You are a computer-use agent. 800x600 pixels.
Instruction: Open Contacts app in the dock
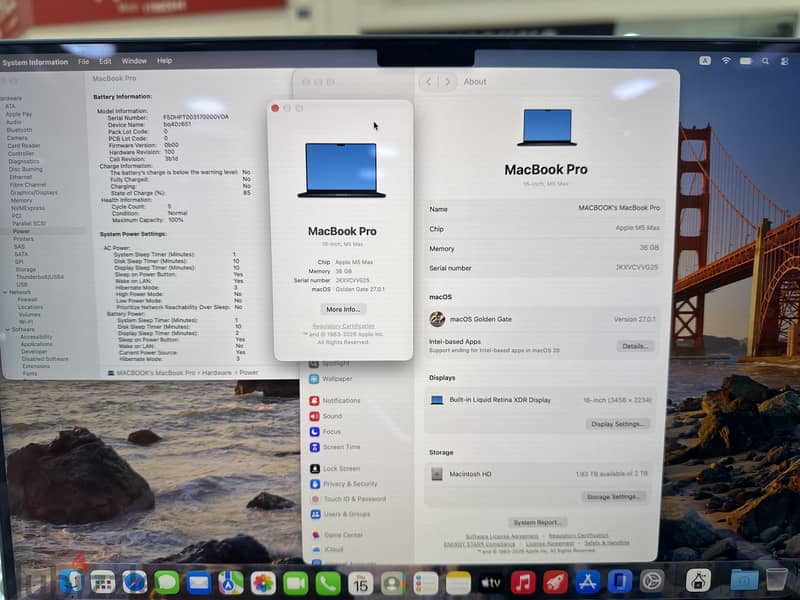(393, 583)
